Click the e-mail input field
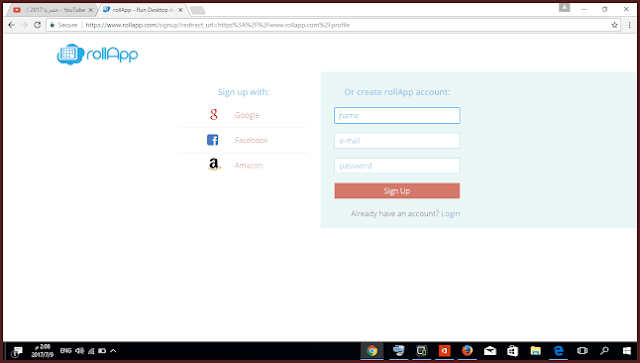 click(x=397, y=140)
